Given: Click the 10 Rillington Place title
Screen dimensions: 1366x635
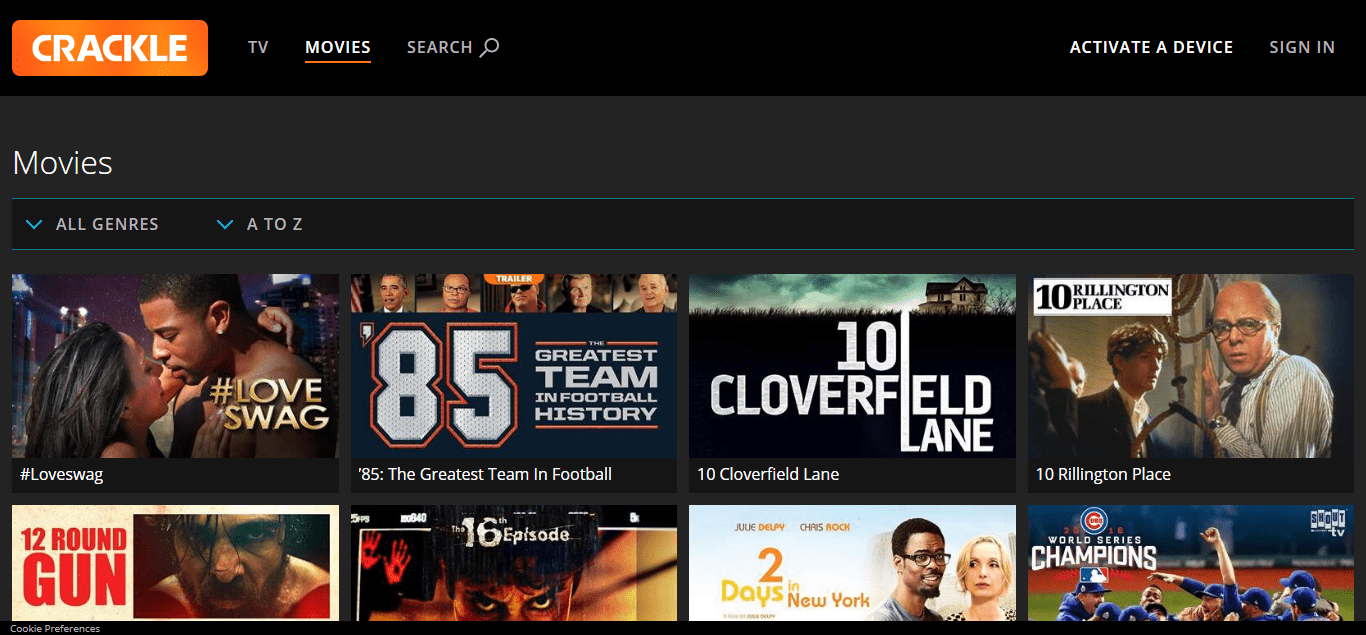Looking at the screenshot, I should pos(1103,474).
